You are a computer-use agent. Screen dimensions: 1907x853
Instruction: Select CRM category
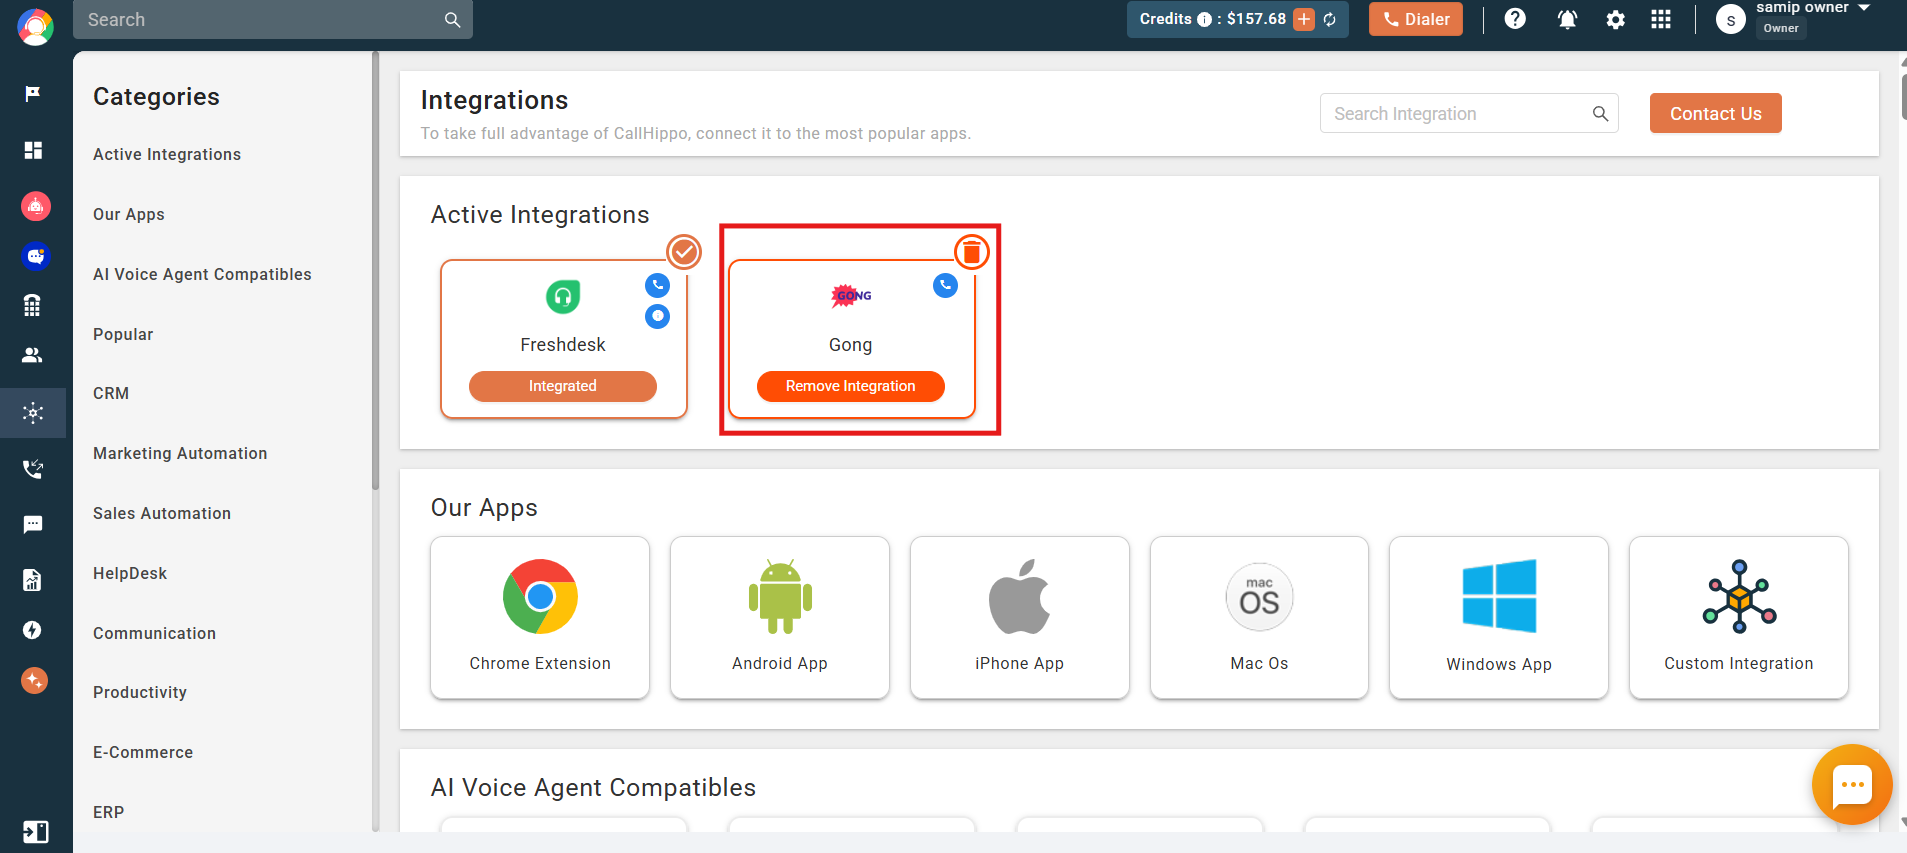[x=111, y=393]
